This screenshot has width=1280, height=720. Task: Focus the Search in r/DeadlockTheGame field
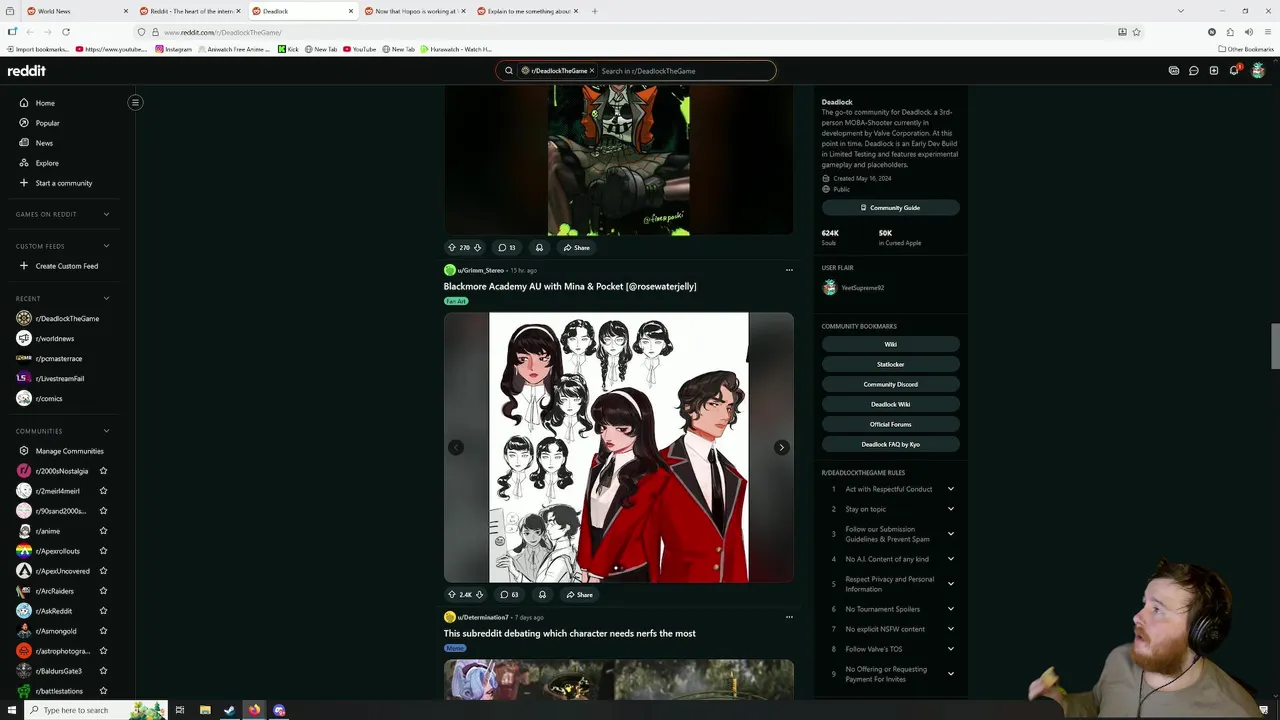685,71
